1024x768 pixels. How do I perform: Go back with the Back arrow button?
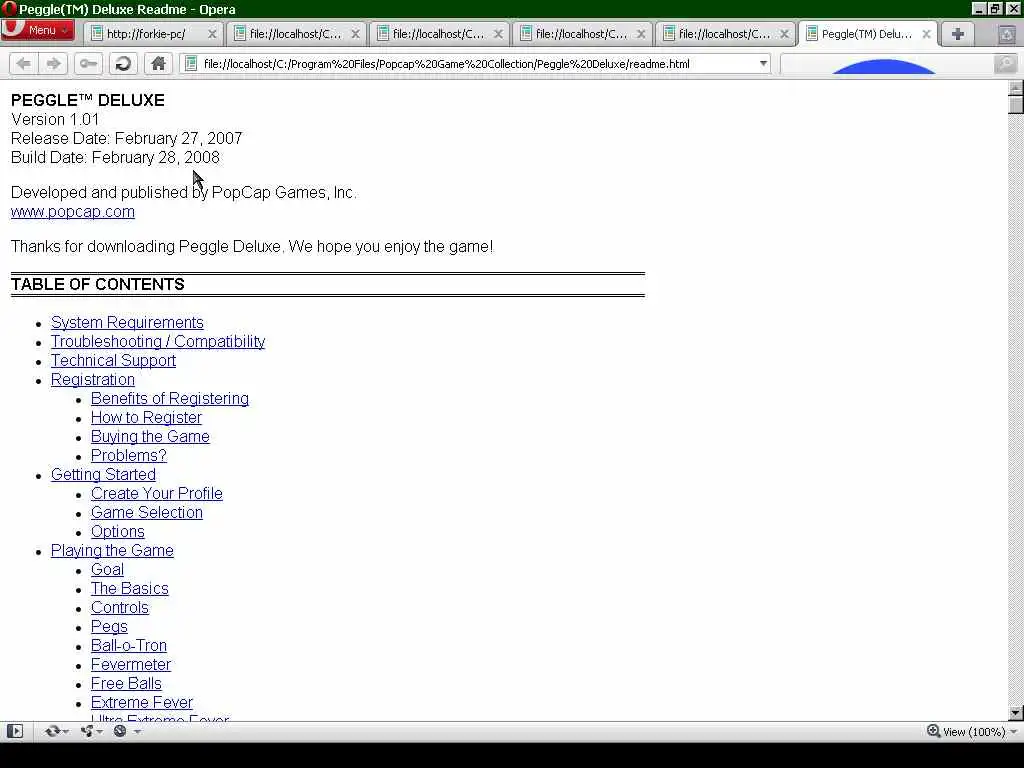tap(24, 63)
